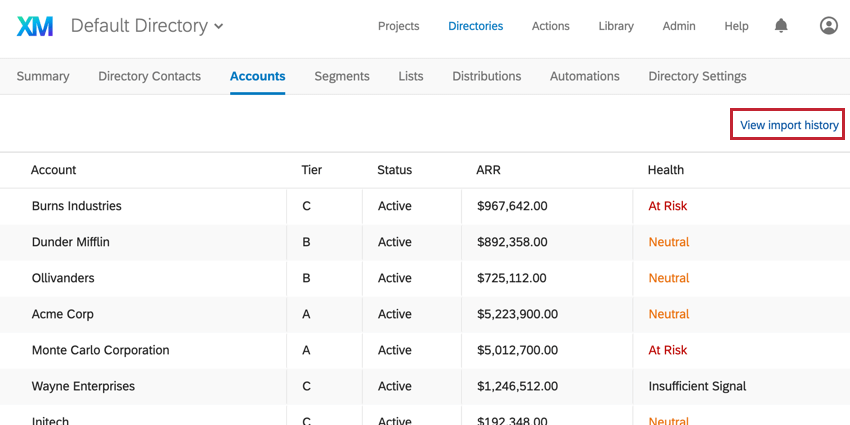Click Active status for Wayne Enterprises
The height and width of the screenshot is (425, 850).
point(395,386)
